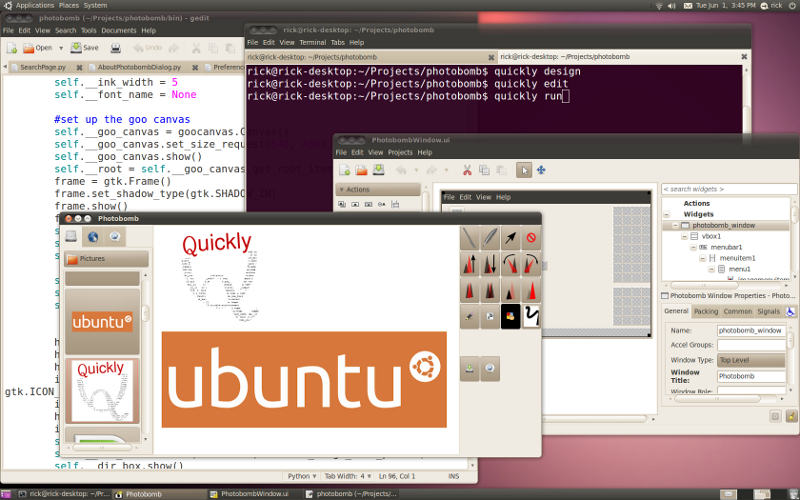Click the Cut scissors icon in Glade toolbar
This screenshot has width=800, height=500.
(467, 170)
